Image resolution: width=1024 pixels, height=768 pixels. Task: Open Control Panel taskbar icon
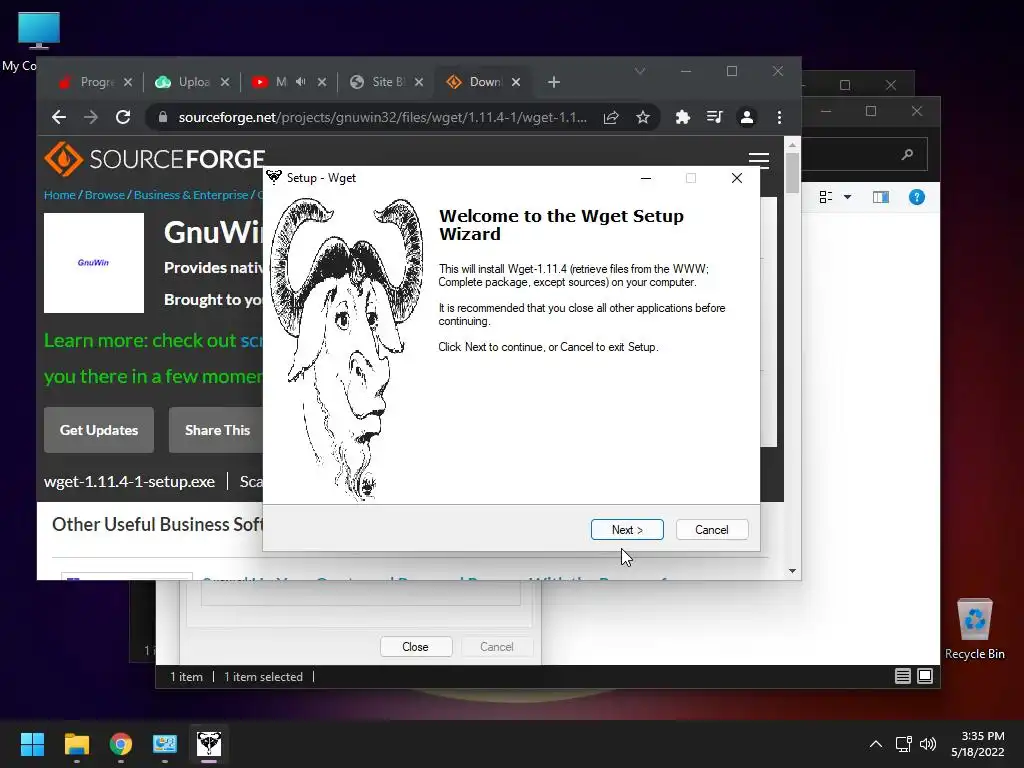pos(165,744)
